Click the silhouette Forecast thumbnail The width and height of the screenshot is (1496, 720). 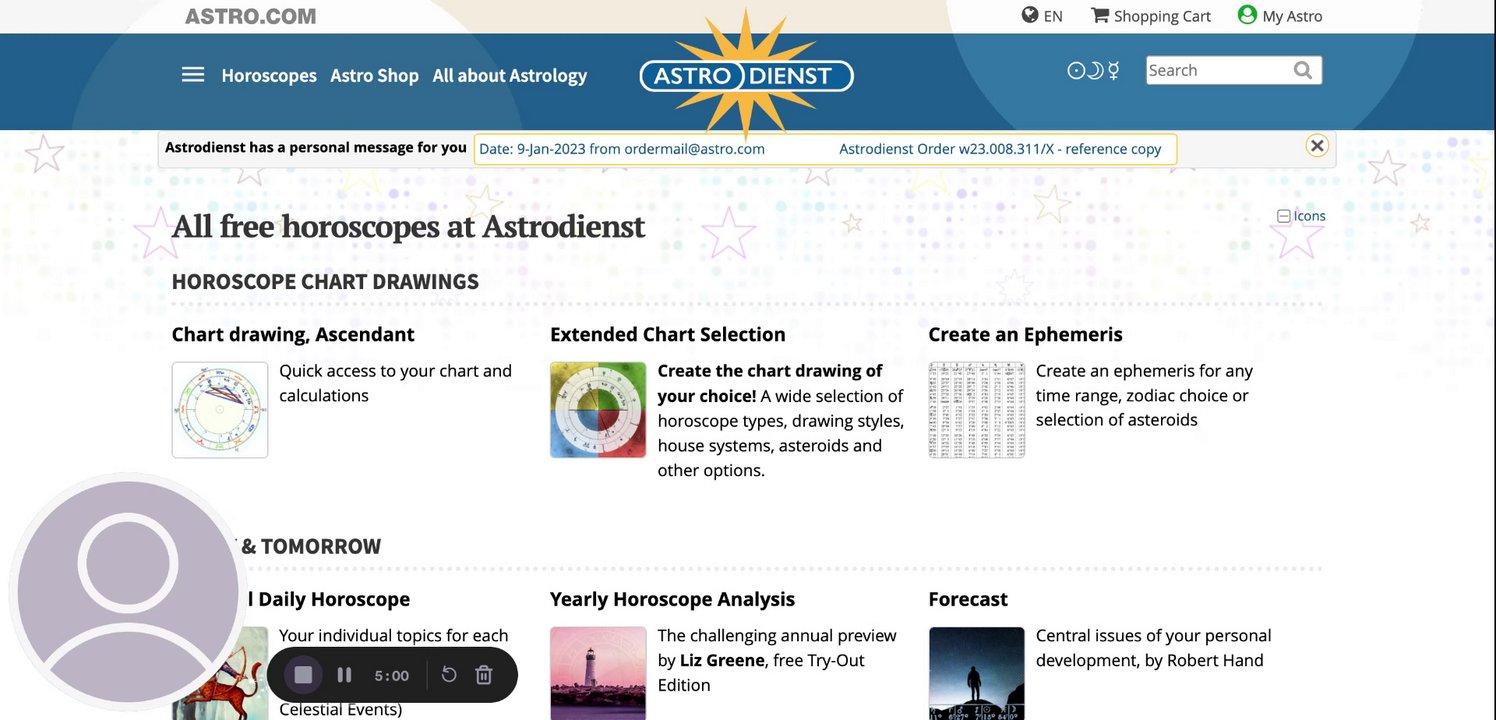977,673
